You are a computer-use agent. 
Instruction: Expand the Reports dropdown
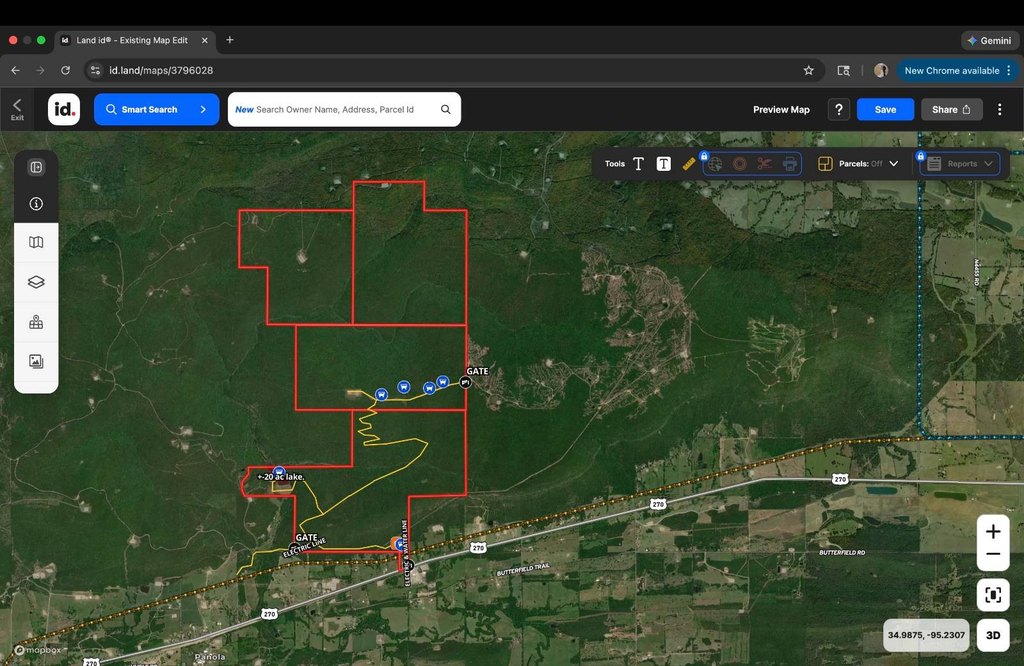960,164
